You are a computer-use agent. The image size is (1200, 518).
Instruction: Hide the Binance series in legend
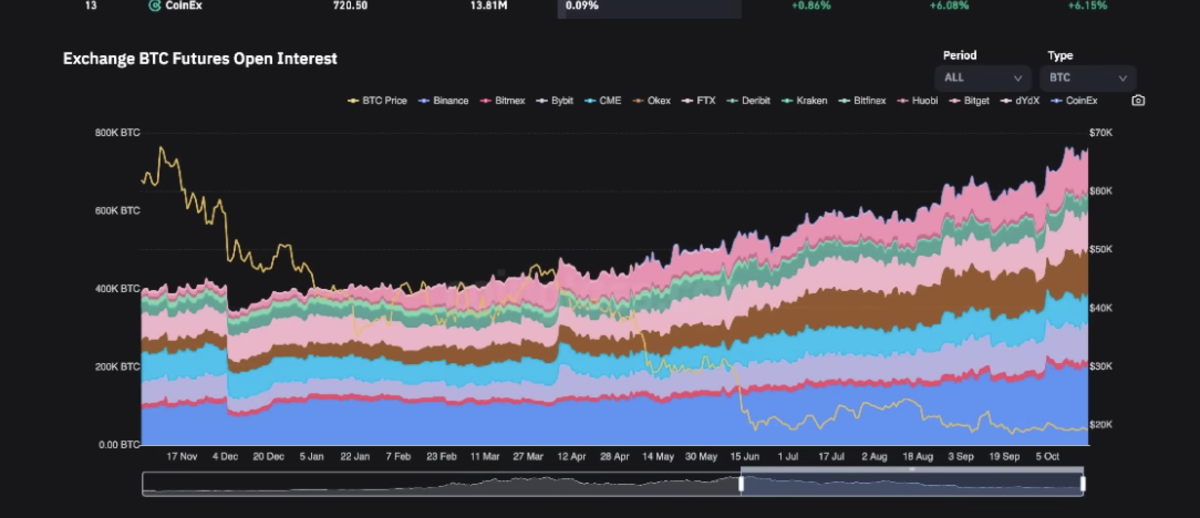(443, 101)
